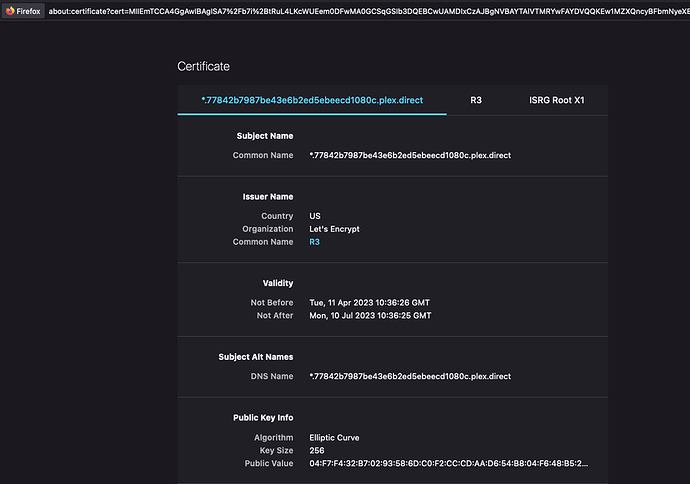Open the ISRG Root X1 tab
The width and height of the screenshot is (690, 484).
(x=558, y=100)
